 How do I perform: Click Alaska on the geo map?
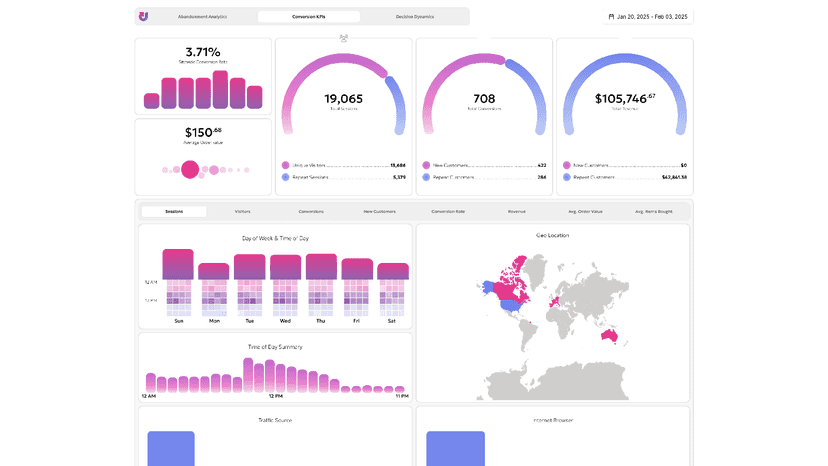[487, 287]
